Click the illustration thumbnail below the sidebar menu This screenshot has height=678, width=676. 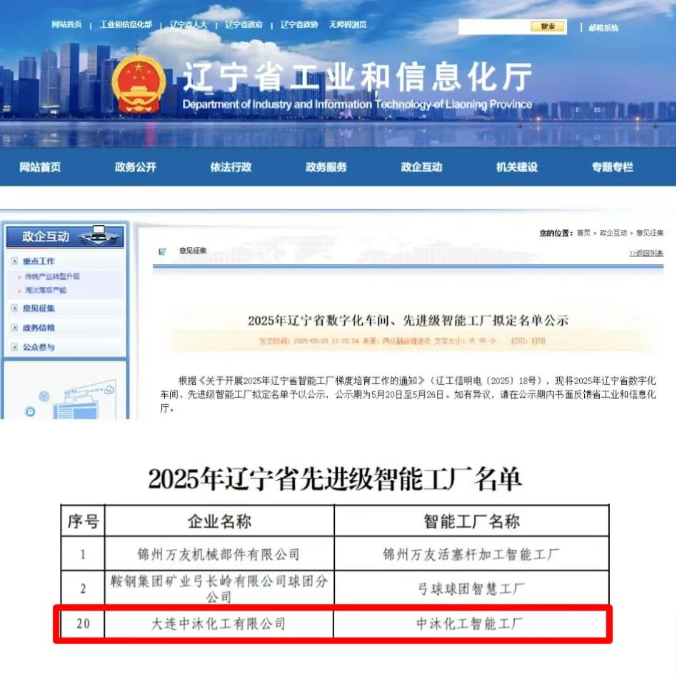[66, 390]
